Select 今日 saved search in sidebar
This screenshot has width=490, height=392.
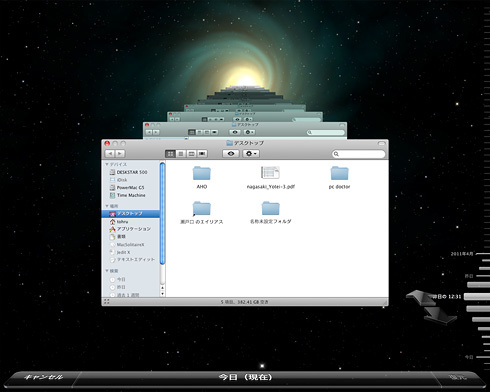click(x=118, y=279)
